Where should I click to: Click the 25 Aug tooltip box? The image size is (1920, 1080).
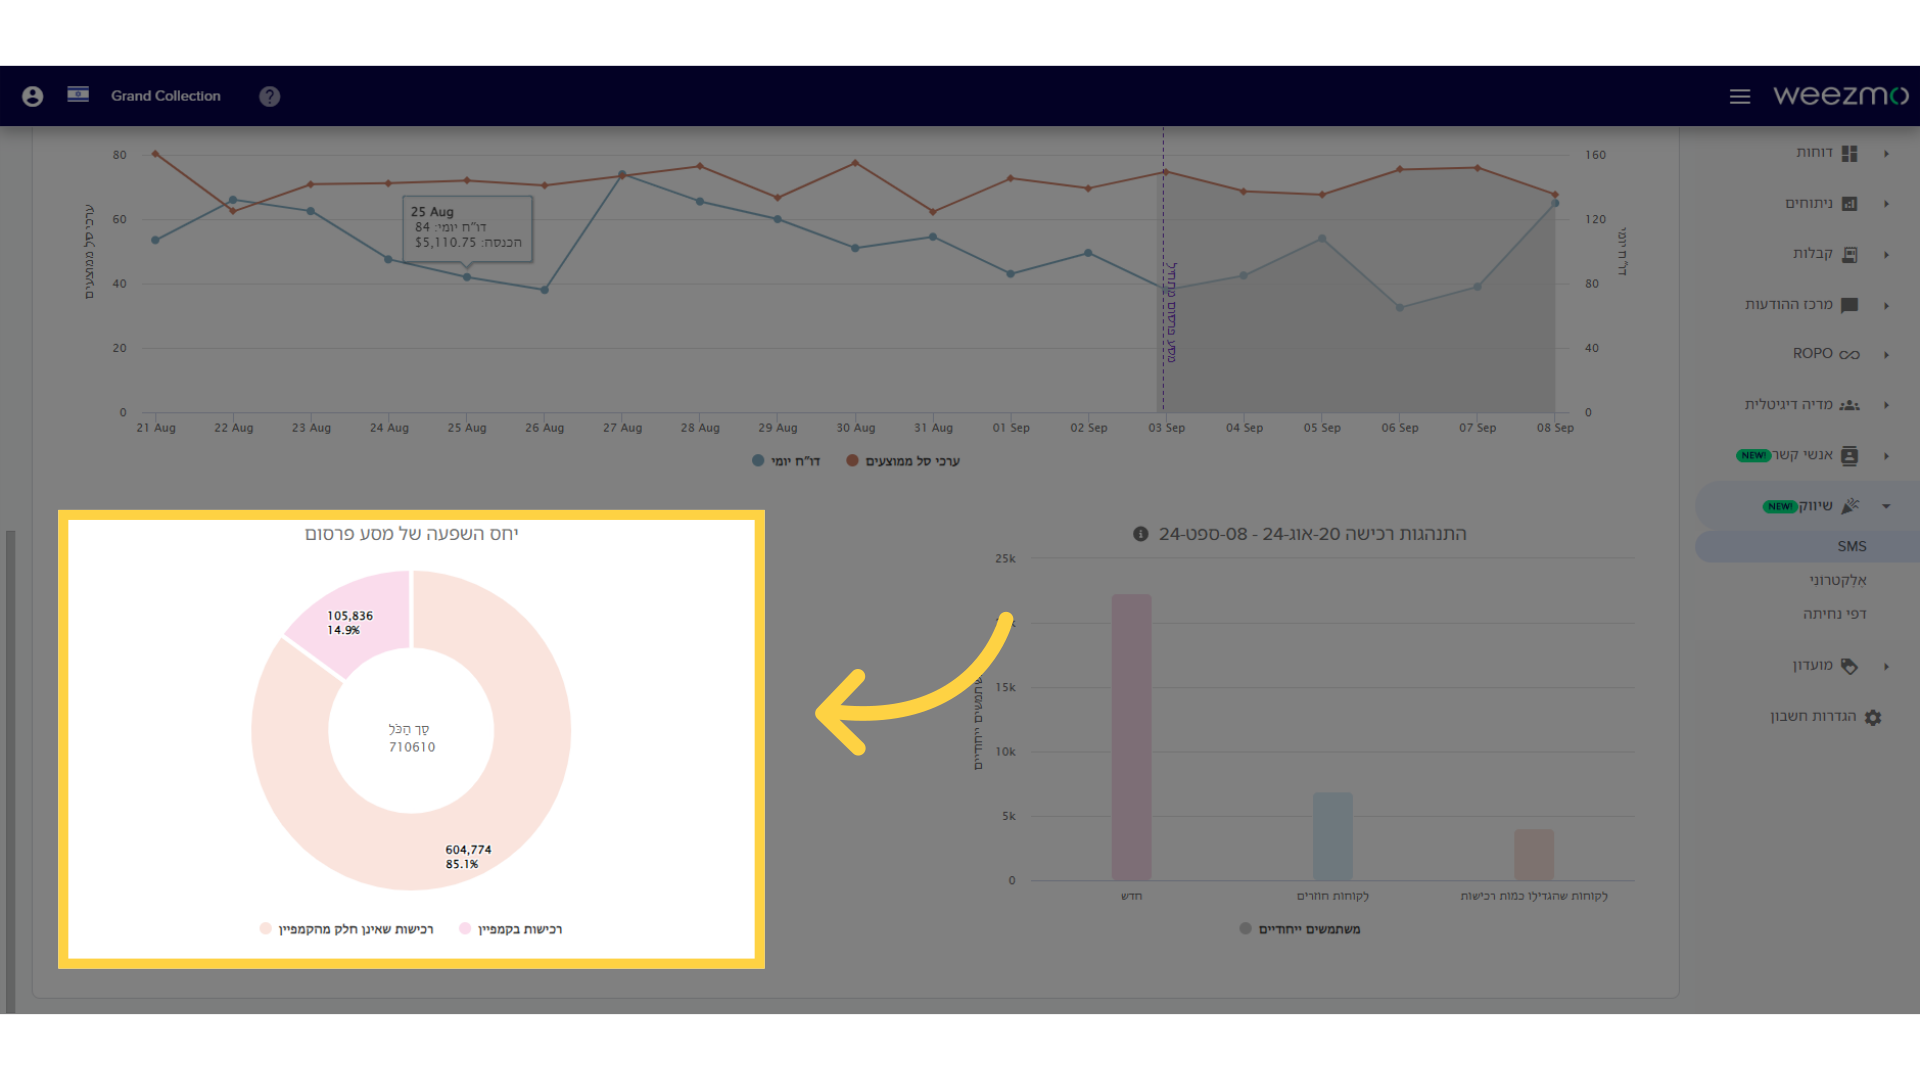[467, 228]
